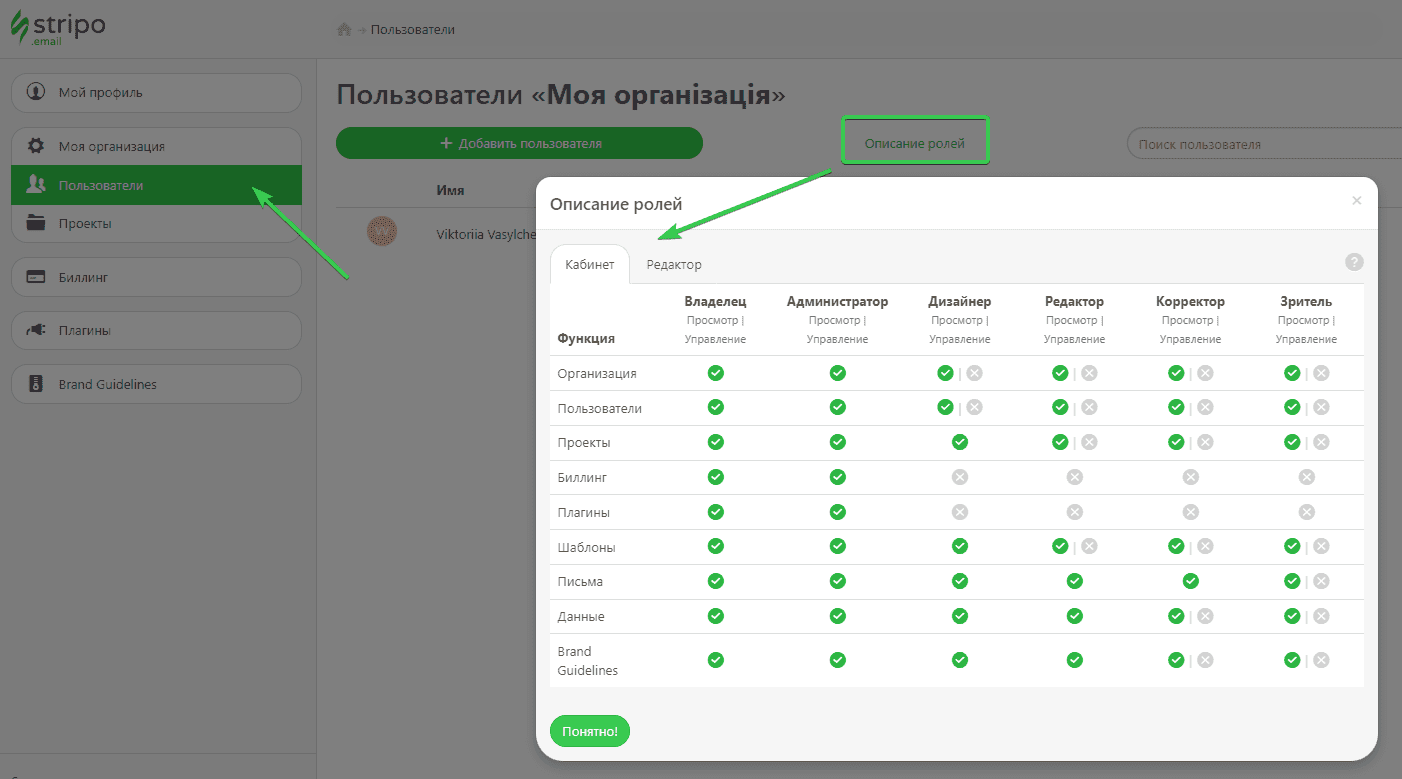Image resolution: width=1402 pixels, height=779 pixels.
Task: Toggle Биллинг permission for Владелец role
Action: click(x=715, y=477)
